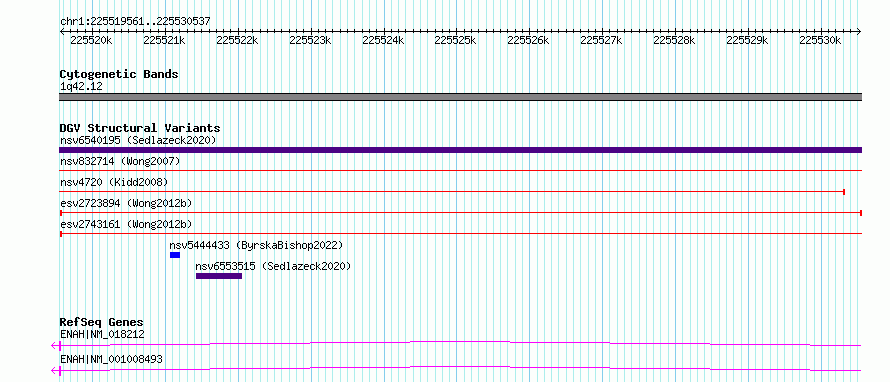
Task: Click the esv2723894 (Wong2012b) label
Action: point(126,203)
